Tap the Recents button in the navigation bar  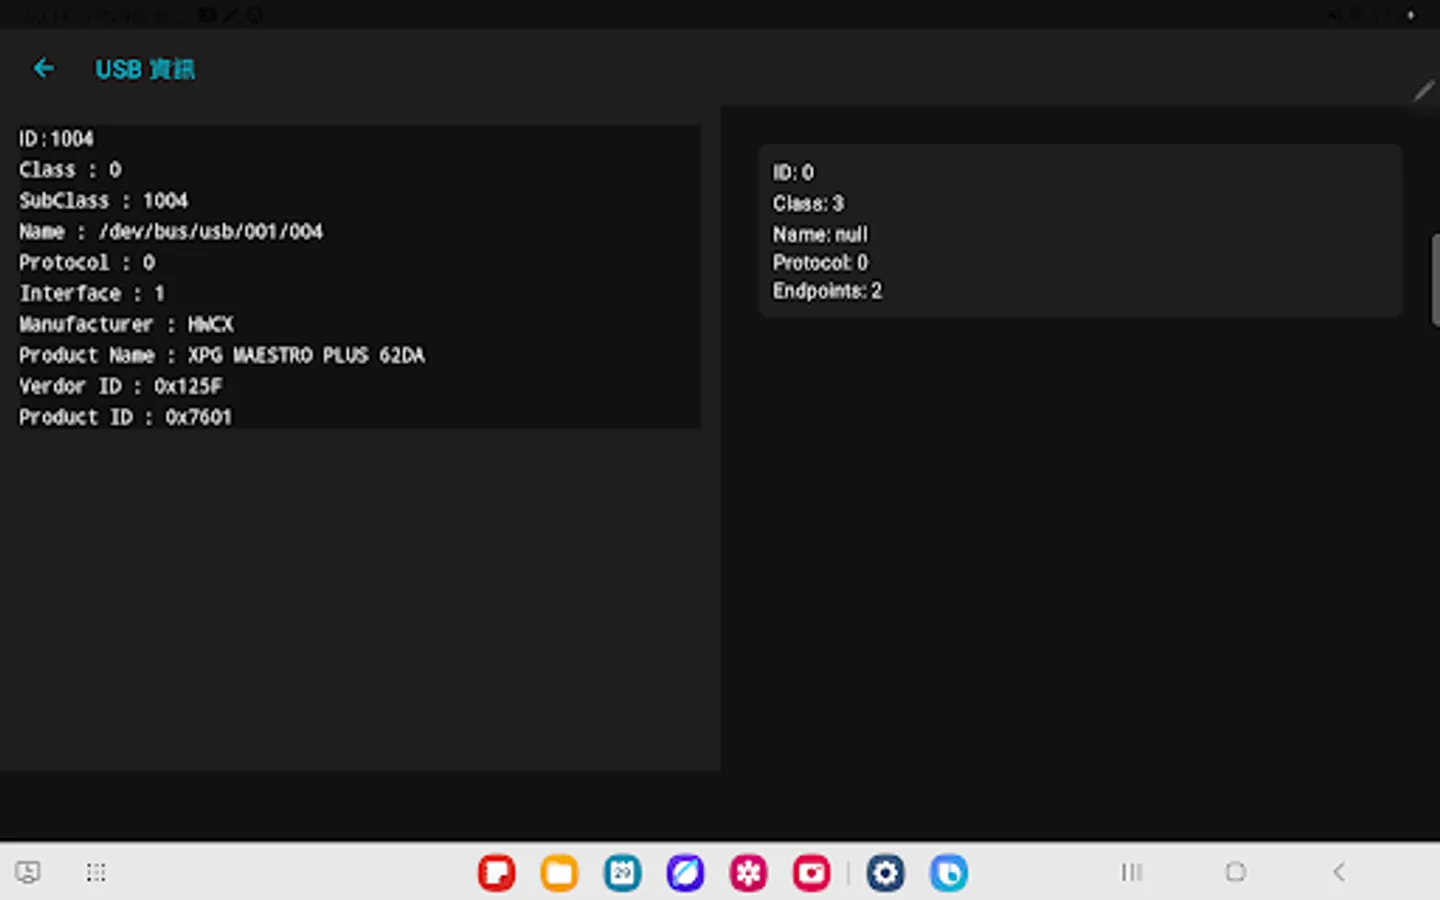coord(1130,871)
